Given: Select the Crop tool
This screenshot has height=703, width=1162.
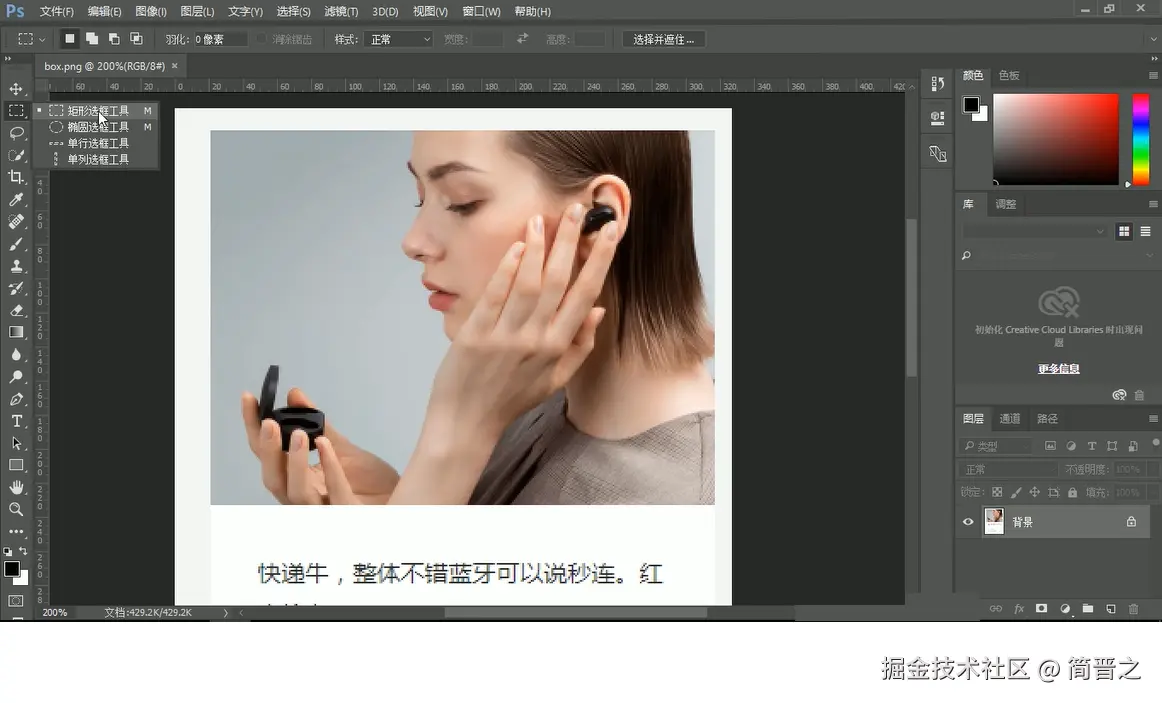Looking at the screenshot, I should click(x=14, y=177).
